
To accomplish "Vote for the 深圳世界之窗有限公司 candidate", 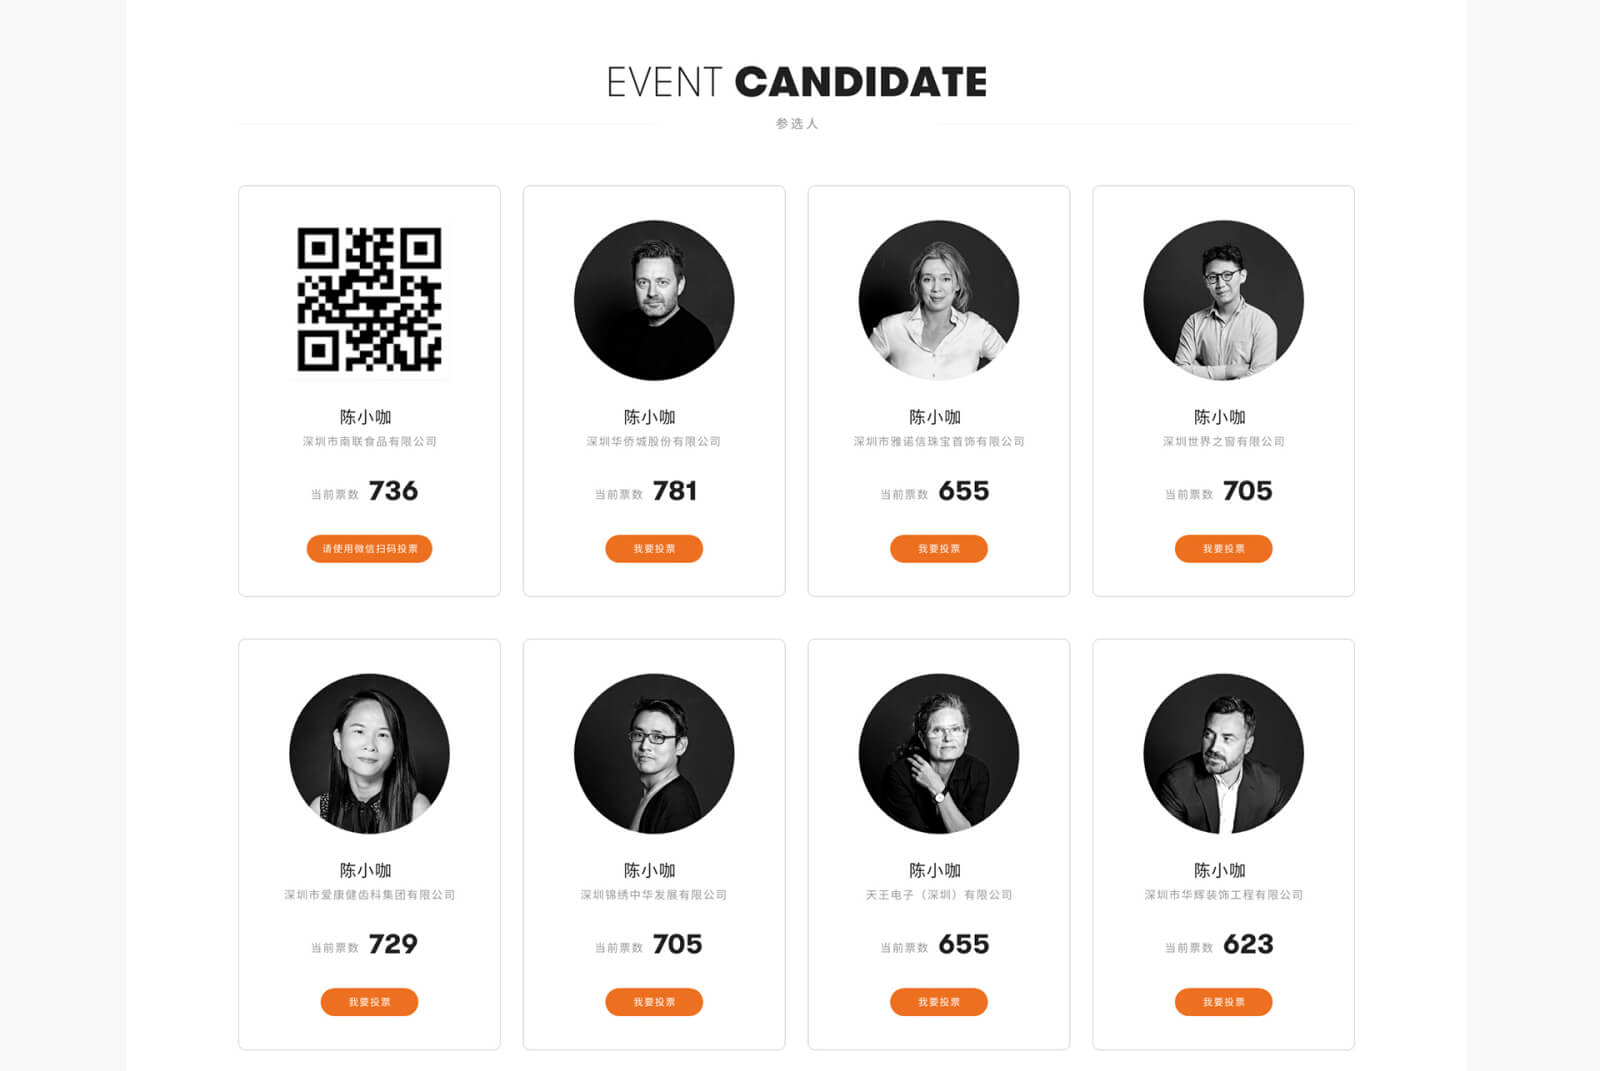I will [1223, 549].
